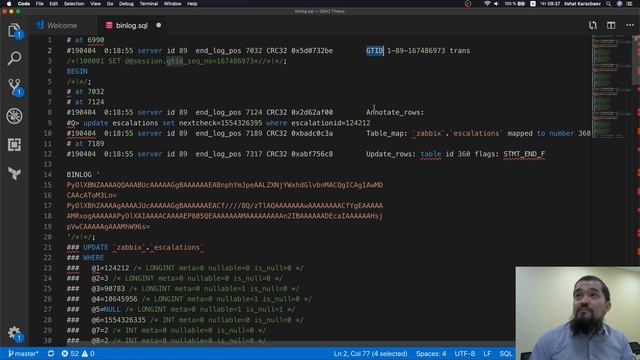Image resolution: width=640 pixels, height=360 pixels.
Task: Open the volume control in menu bar
Action: [496, 4]
